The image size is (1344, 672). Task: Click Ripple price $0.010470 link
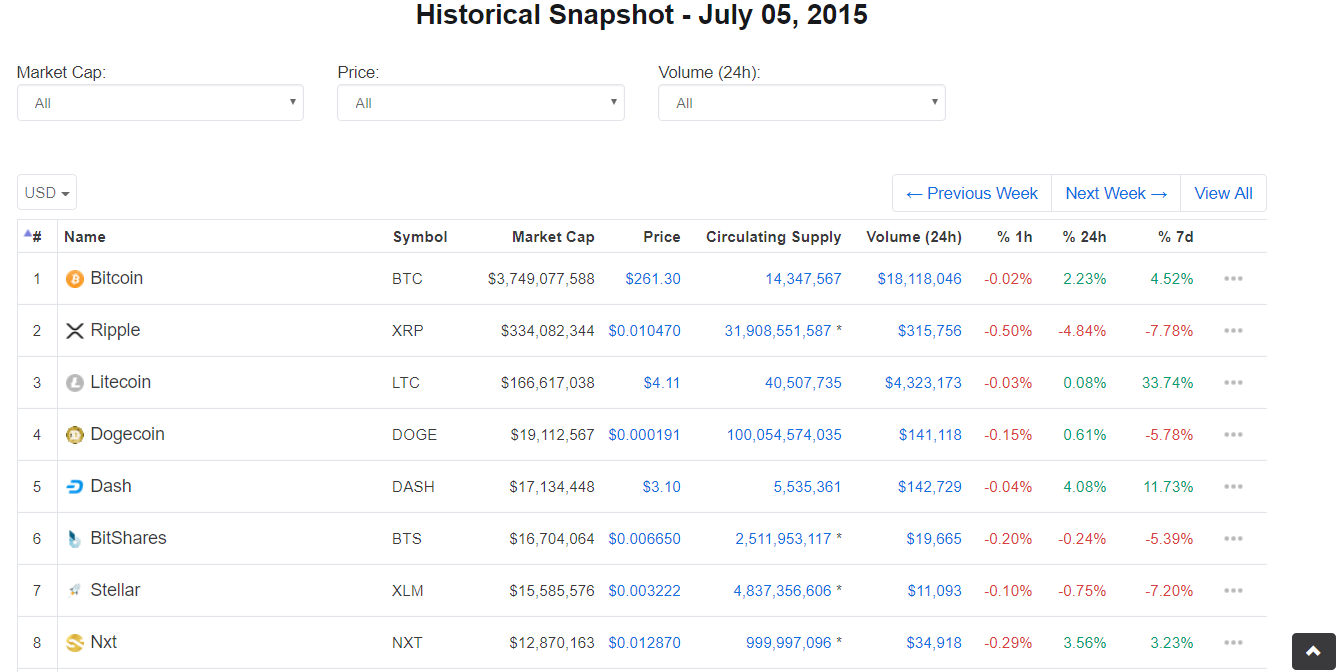pos(645,331)
